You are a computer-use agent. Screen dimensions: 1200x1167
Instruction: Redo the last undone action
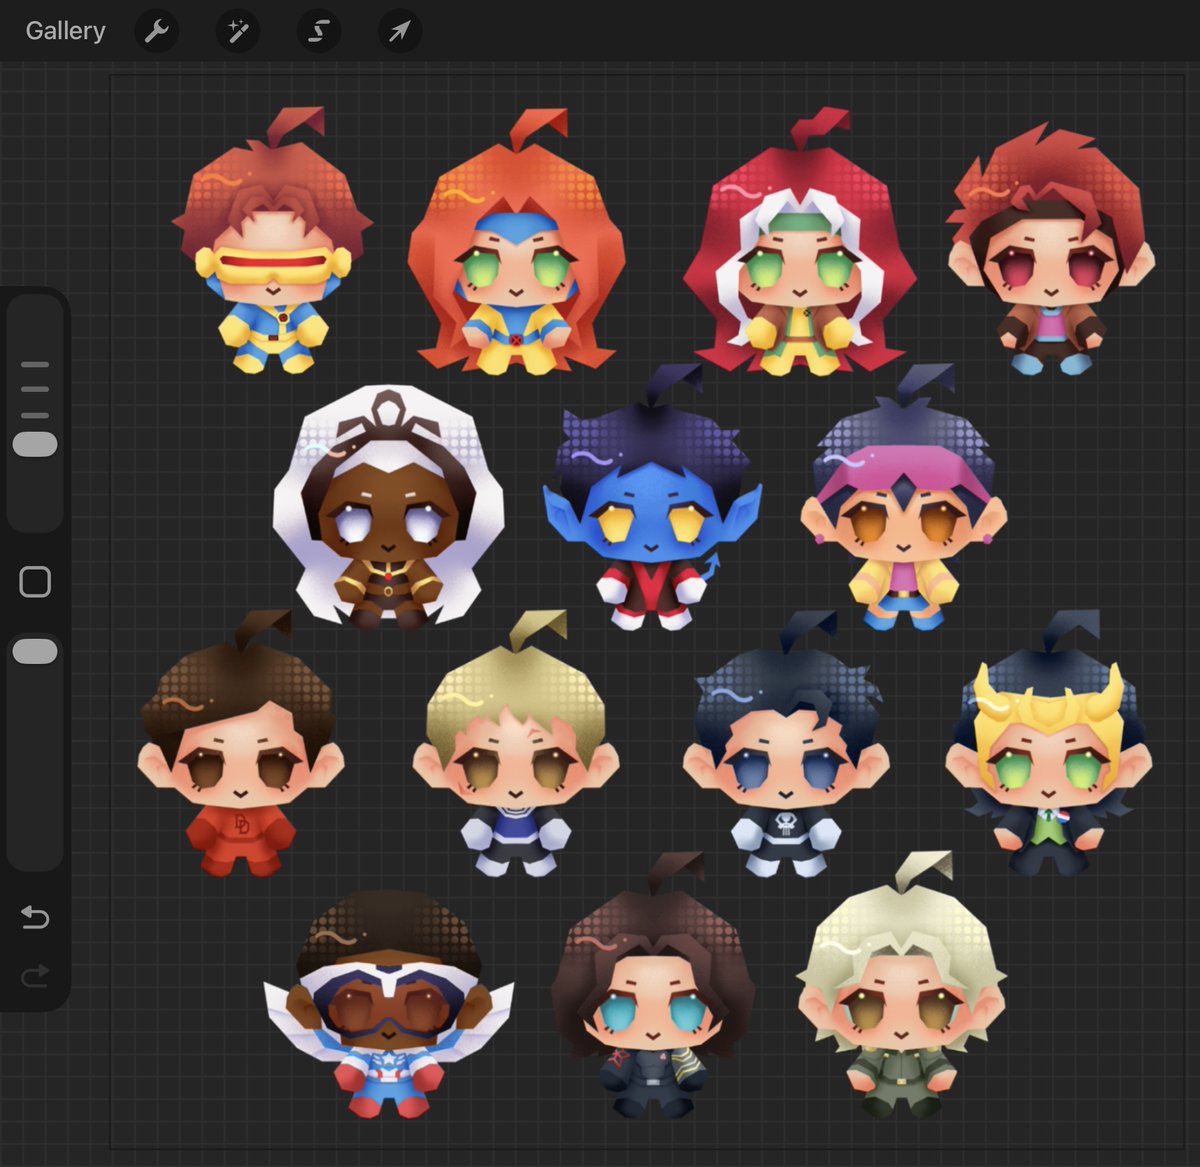35,975
